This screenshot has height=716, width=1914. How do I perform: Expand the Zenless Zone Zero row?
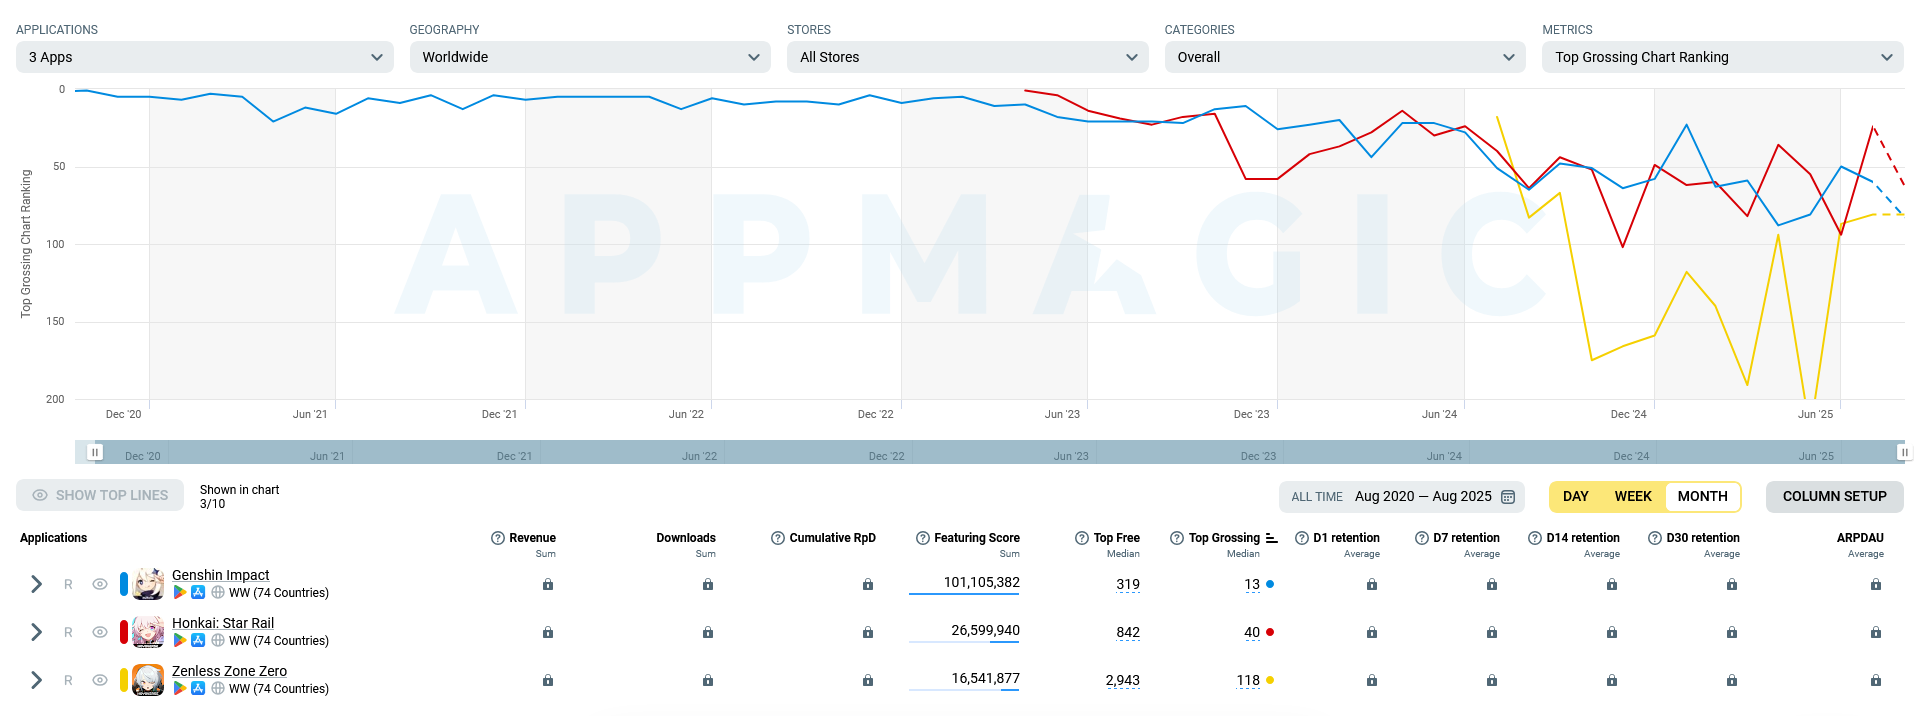(x=36, y=680)
